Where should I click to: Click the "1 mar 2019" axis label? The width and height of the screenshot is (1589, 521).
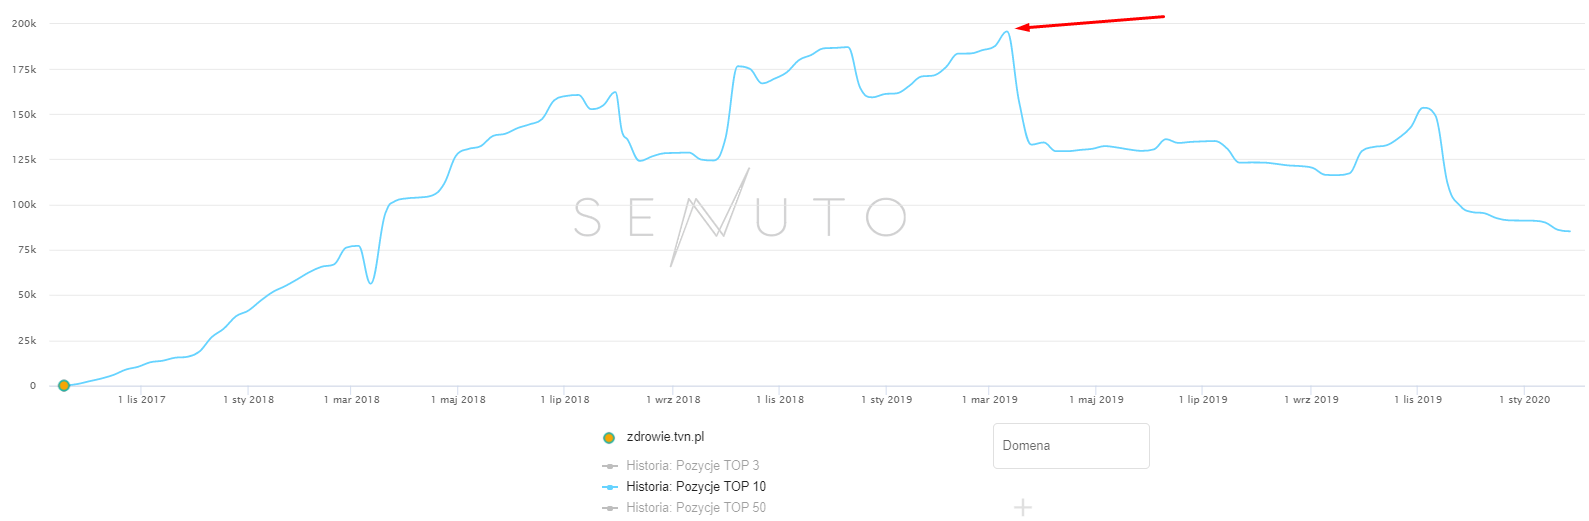[990, 400]
